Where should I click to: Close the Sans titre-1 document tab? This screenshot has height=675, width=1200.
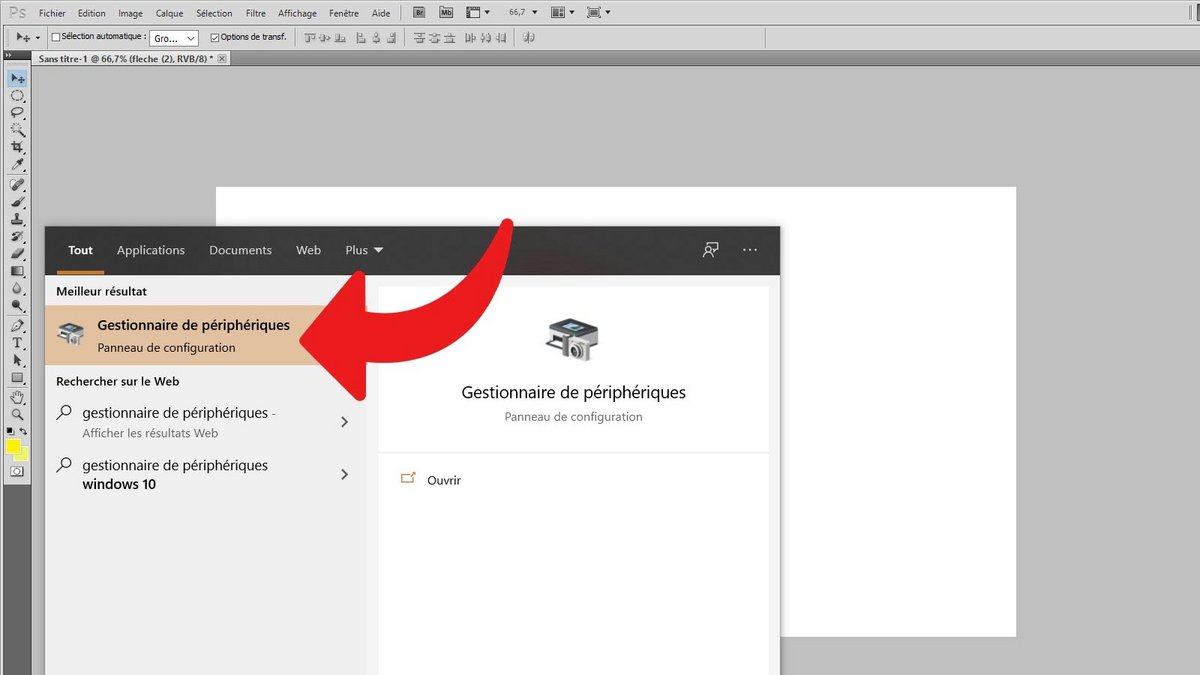222,58
